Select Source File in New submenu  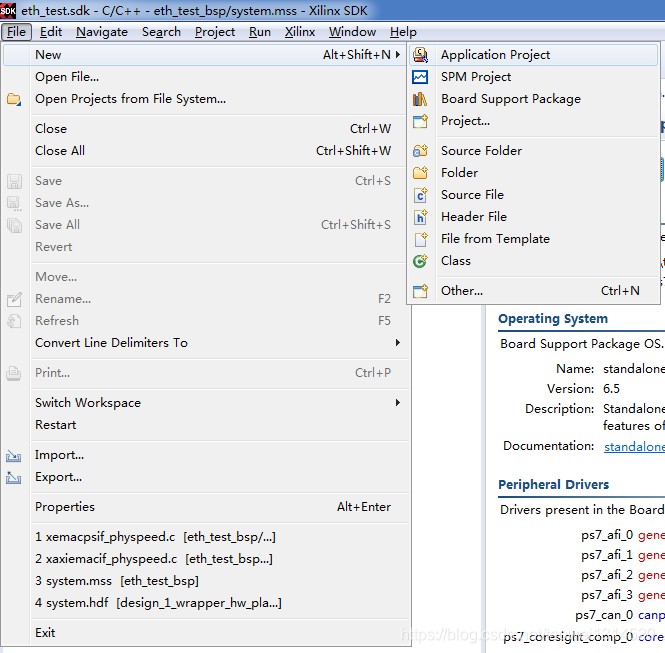point(534,195)
